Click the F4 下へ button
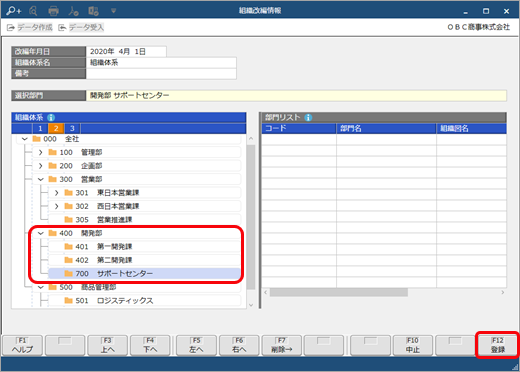The image size is (520, 372). pos(150,345)
